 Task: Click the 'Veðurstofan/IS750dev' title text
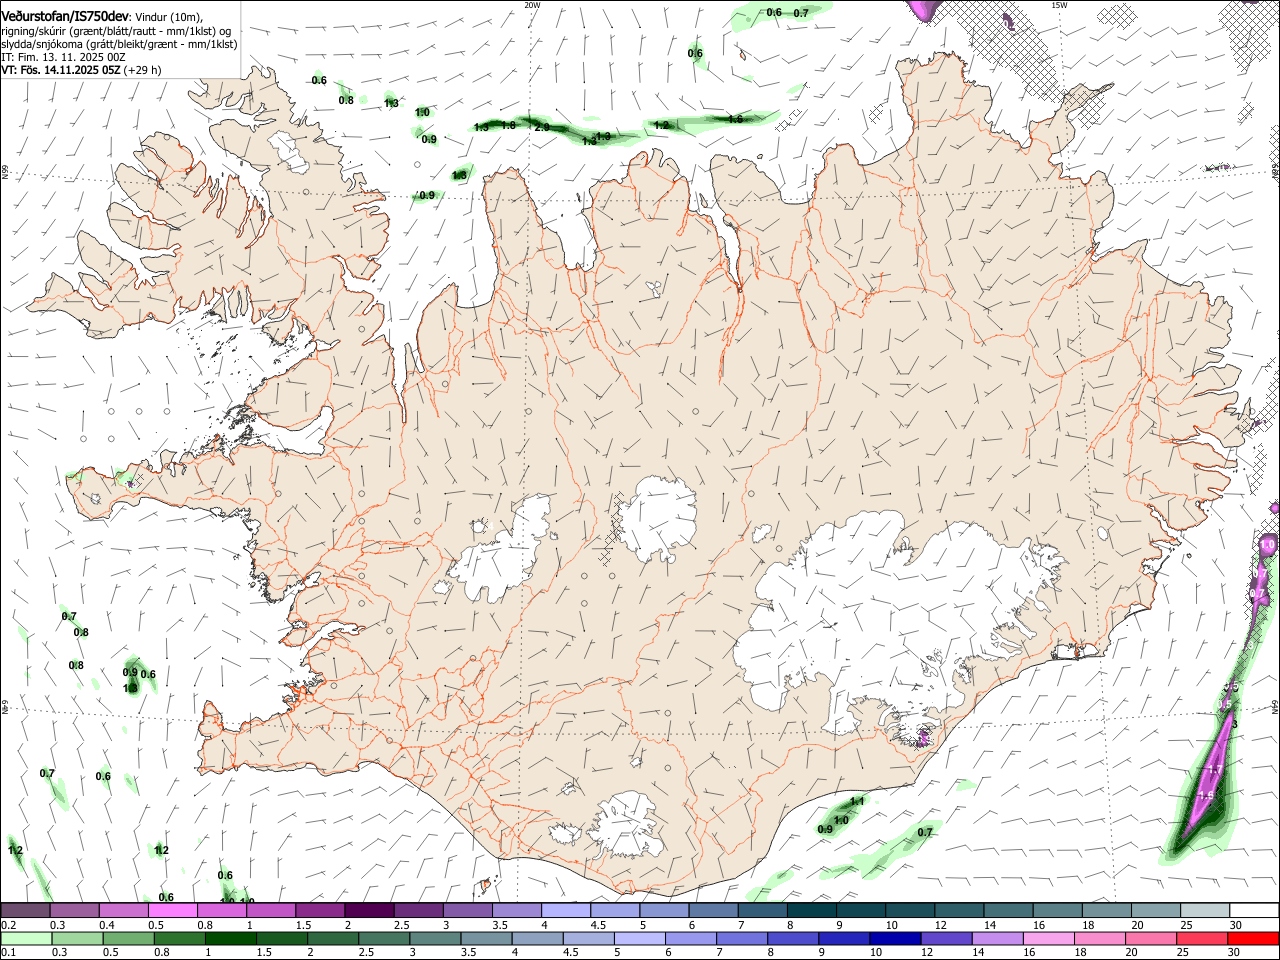click(x=65, y=15)
